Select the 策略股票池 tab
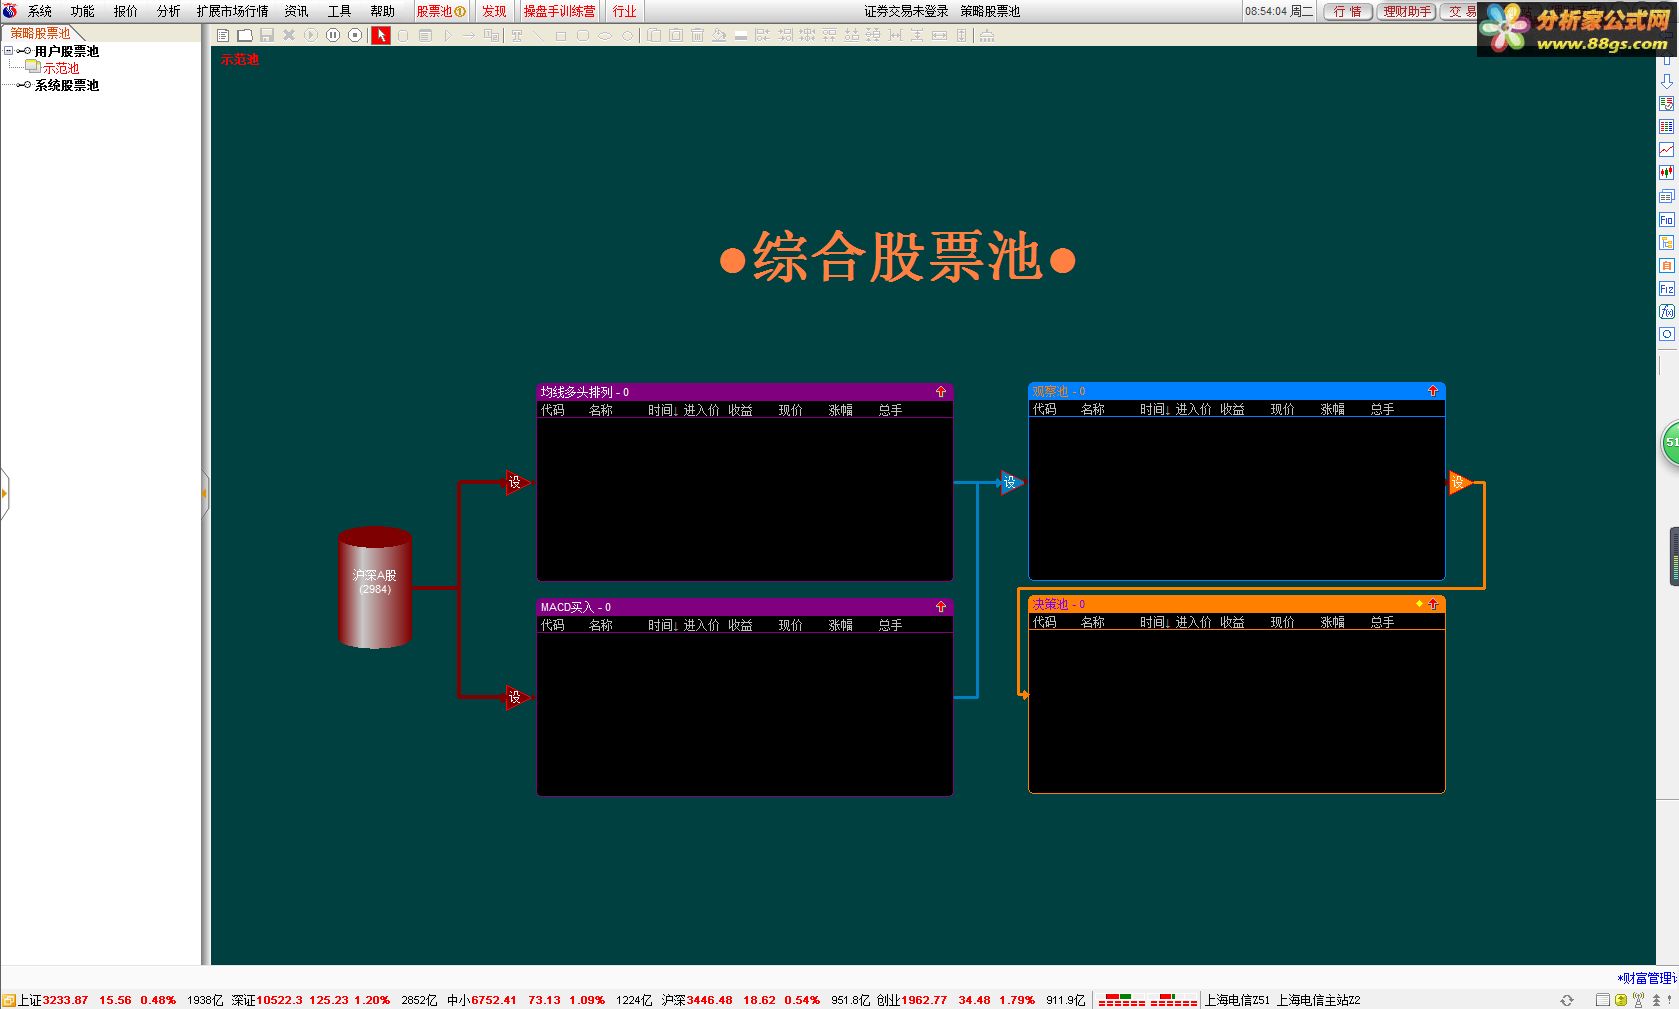The image size is (1679, 1009). click(x=40, y=33)
